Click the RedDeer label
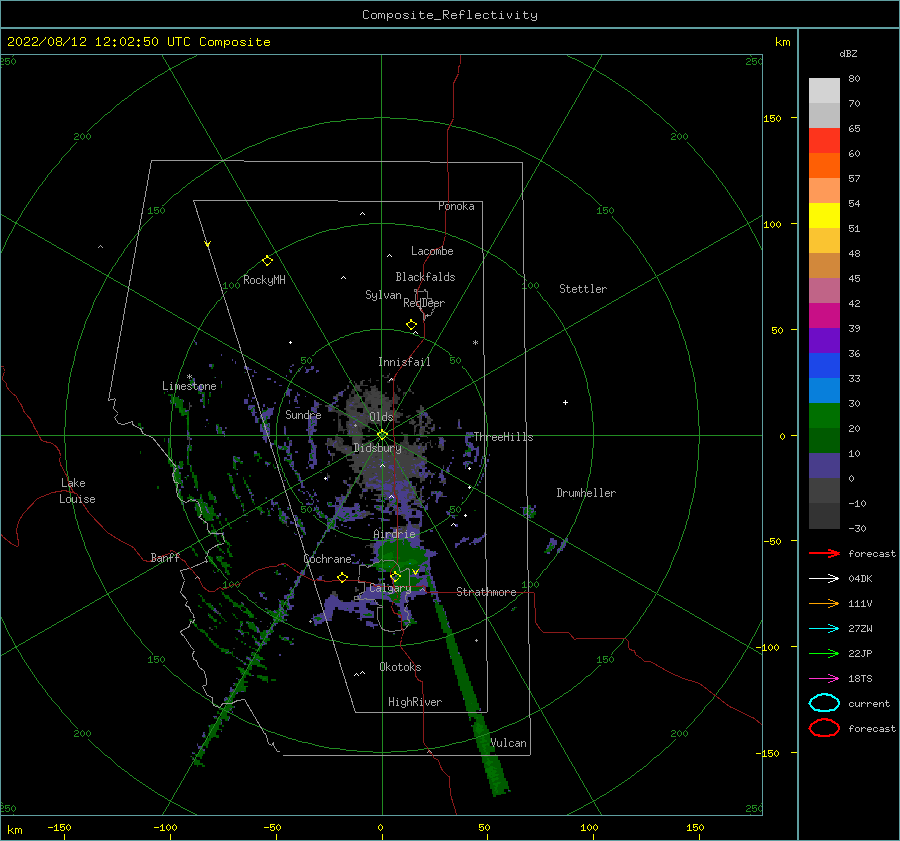The image size is (900, 841). tap(424, 303)
